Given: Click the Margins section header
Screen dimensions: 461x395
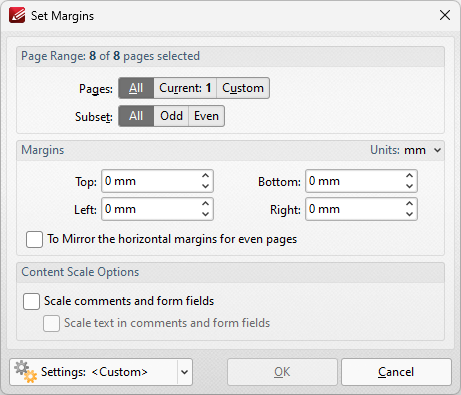Looking at the screenshot, I should pos(43,150).
